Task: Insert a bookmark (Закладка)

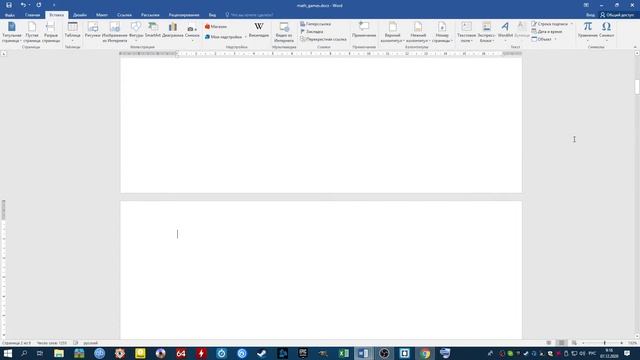Action: 312,31
